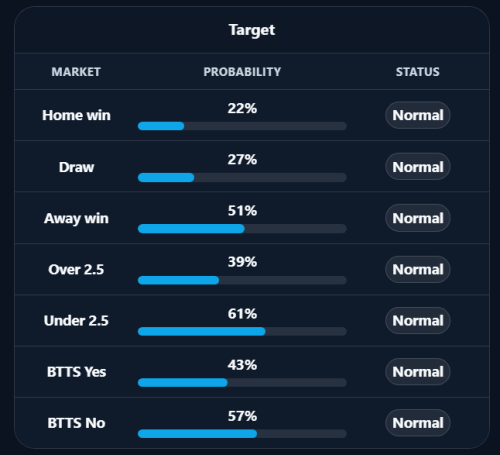Click the BTTS No Normal status badge

(x=418, y=423)
